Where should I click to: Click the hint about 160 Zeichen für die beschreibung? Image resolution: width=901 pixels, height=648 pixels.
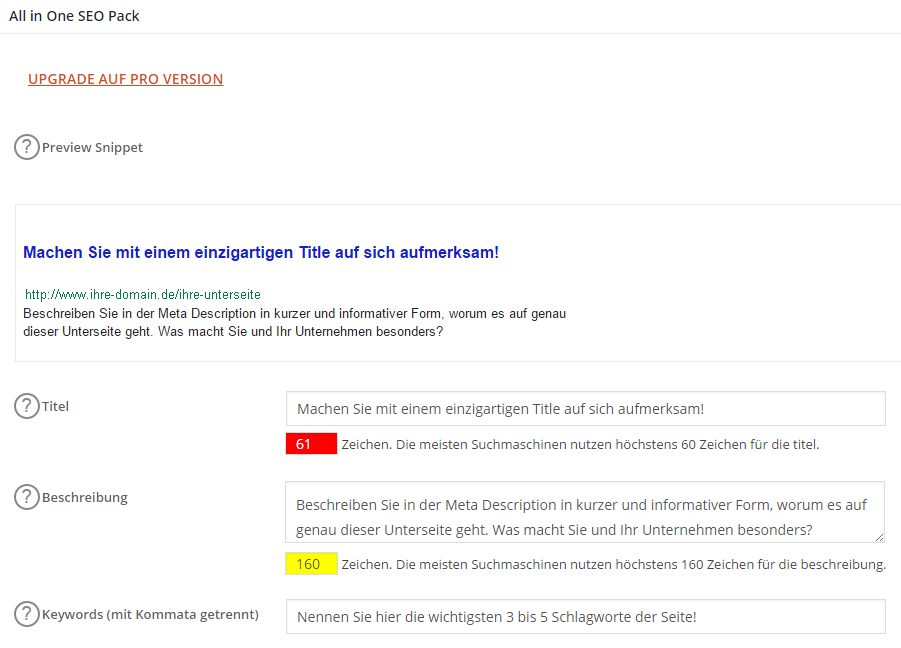(614, 564)
